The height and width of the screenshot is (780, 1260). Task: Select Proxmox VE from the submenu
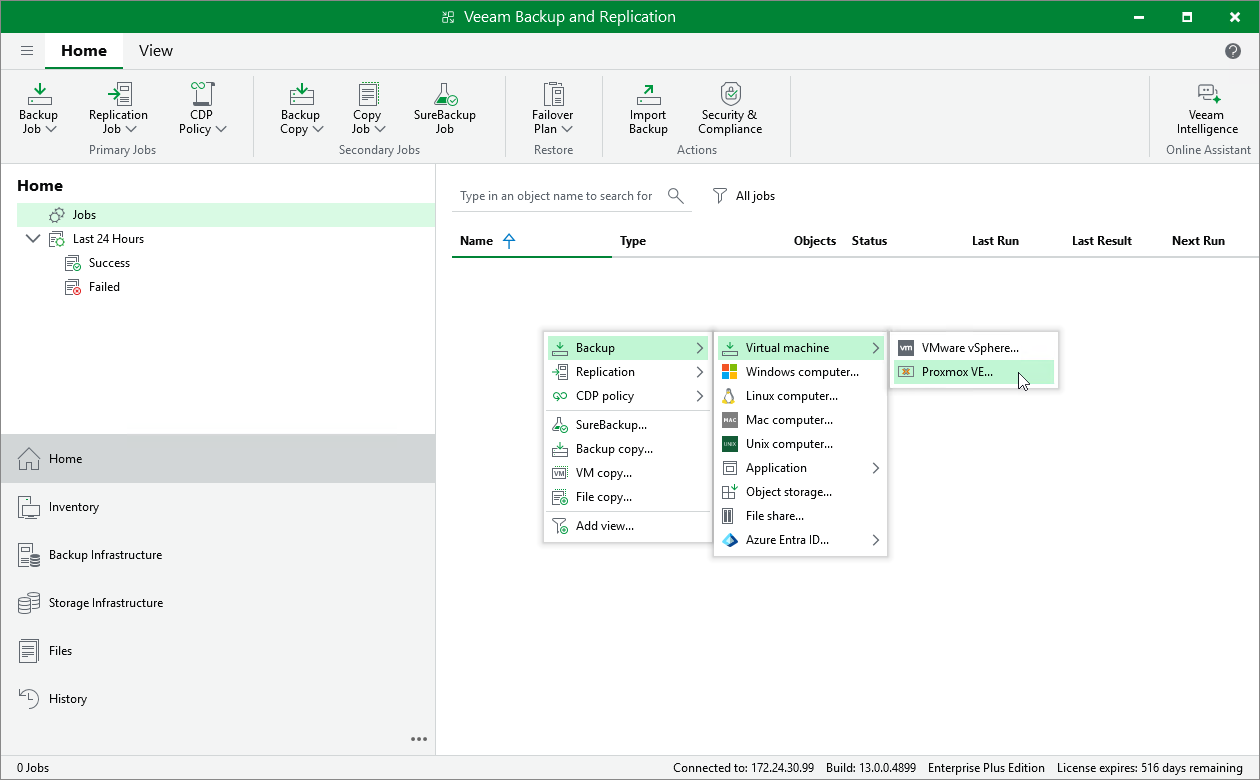point(957,372)
